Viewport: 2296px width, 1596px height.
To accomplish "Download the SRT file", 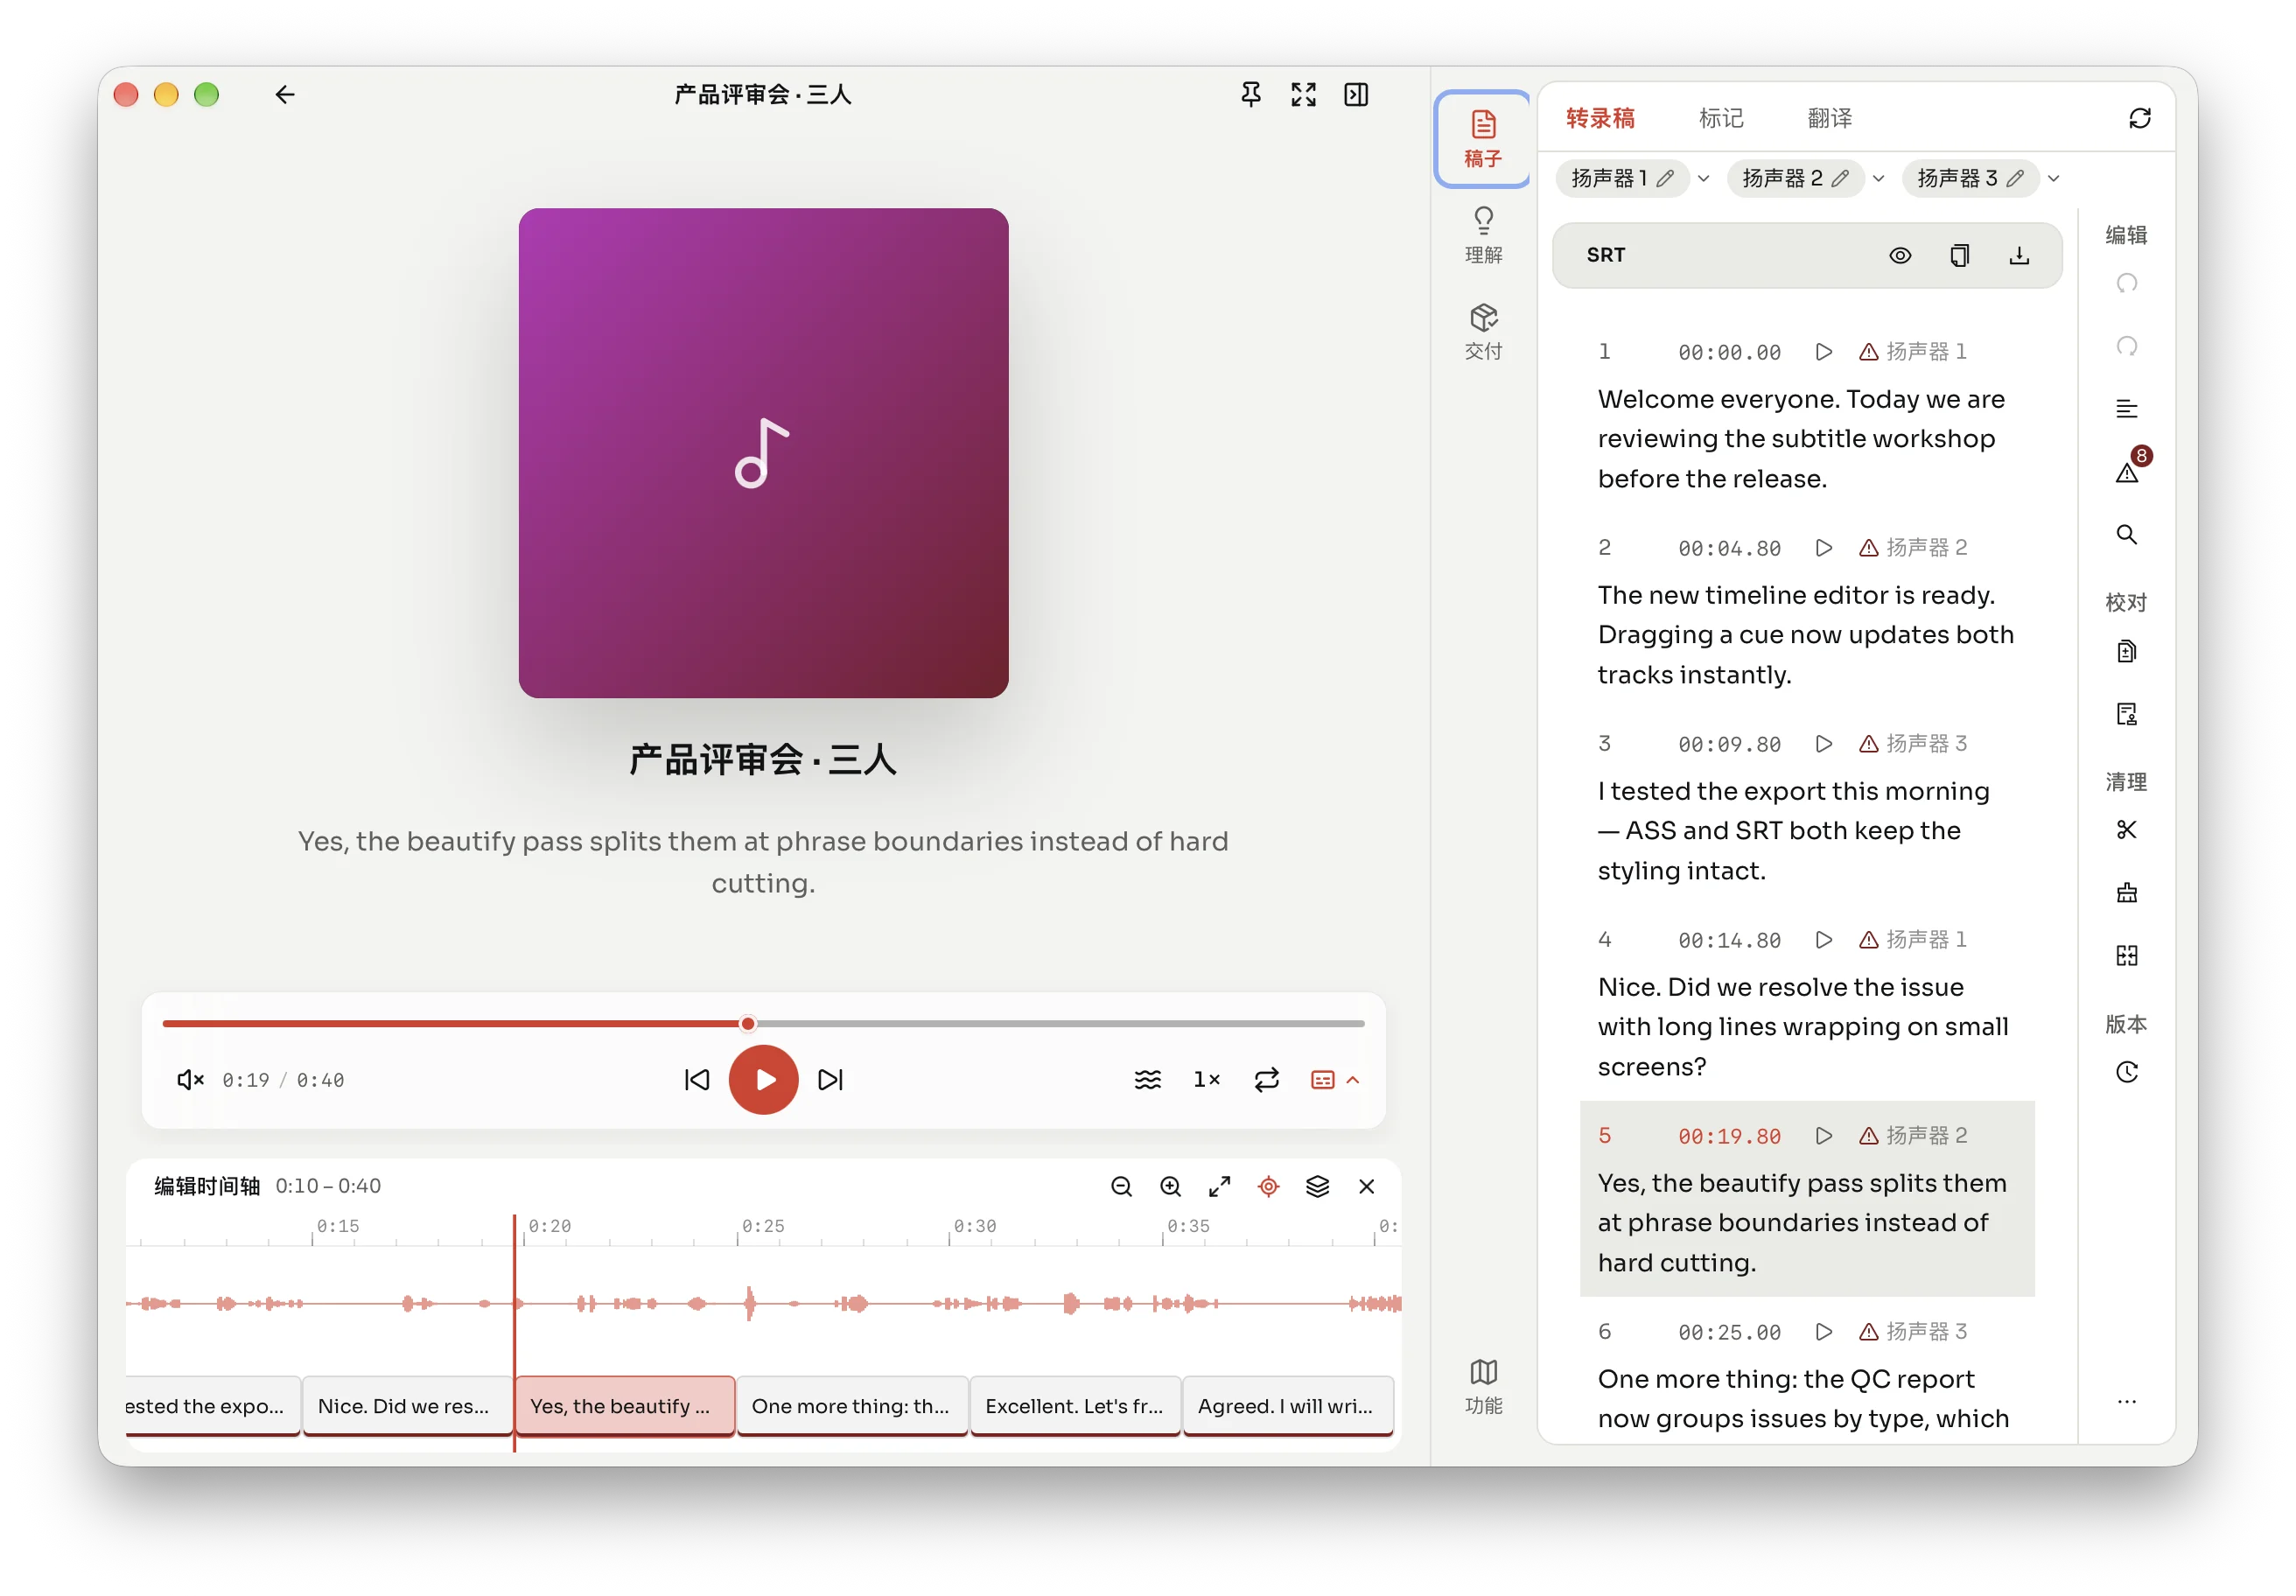I will 2019,256.
